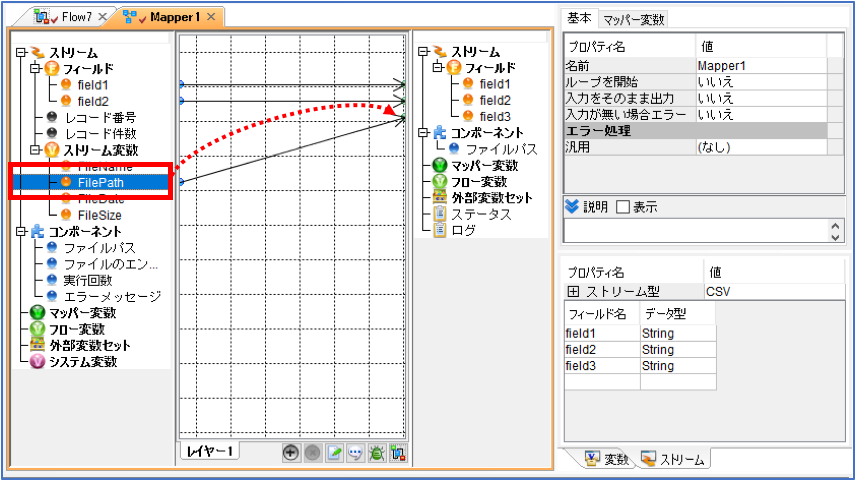Select FileSize stream variable

click(99, 215)
